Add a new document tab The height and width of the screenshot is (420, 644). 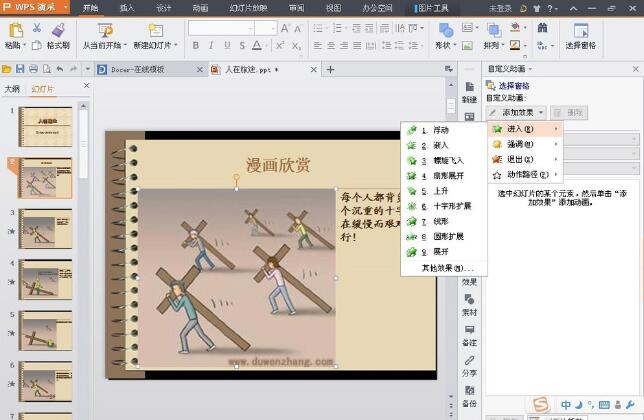[330, 70]
